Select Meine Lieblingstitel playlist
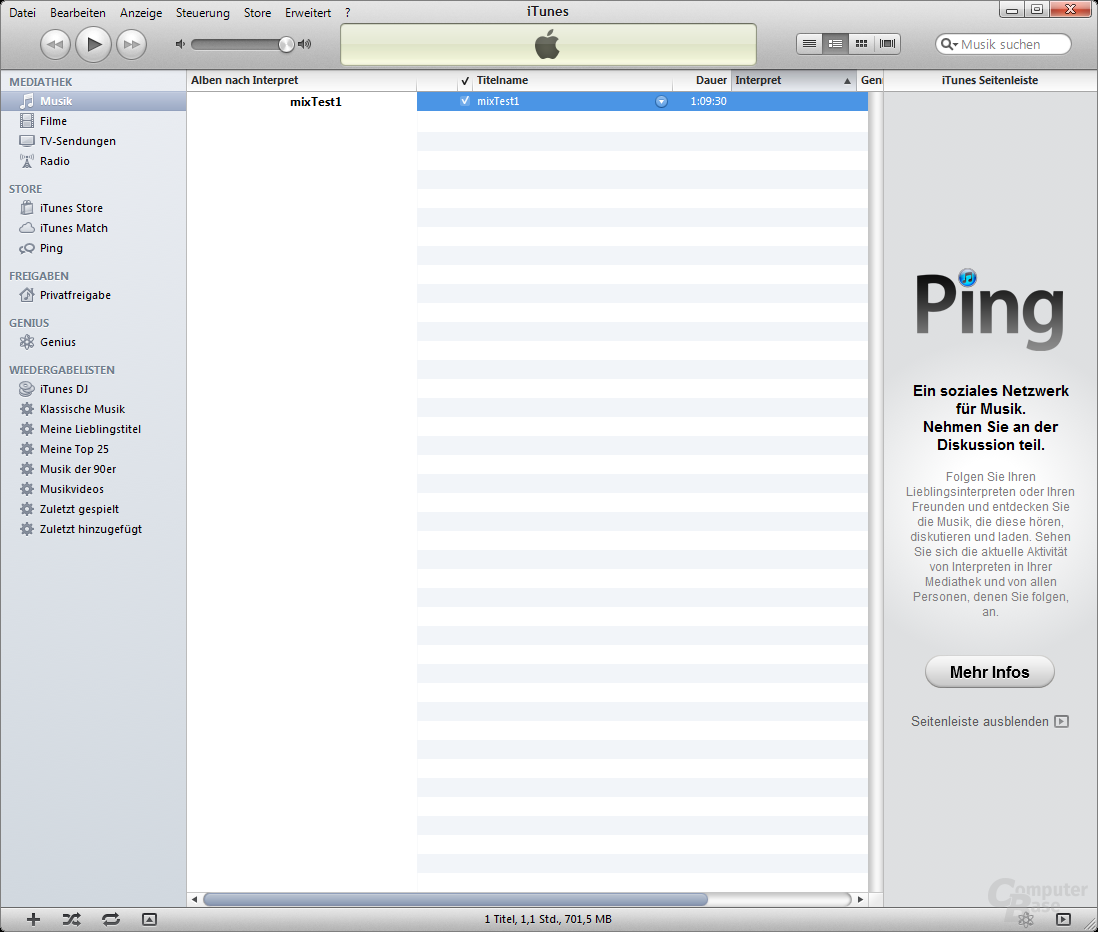This screenshot has height=932, width=1098. point(93,429)
